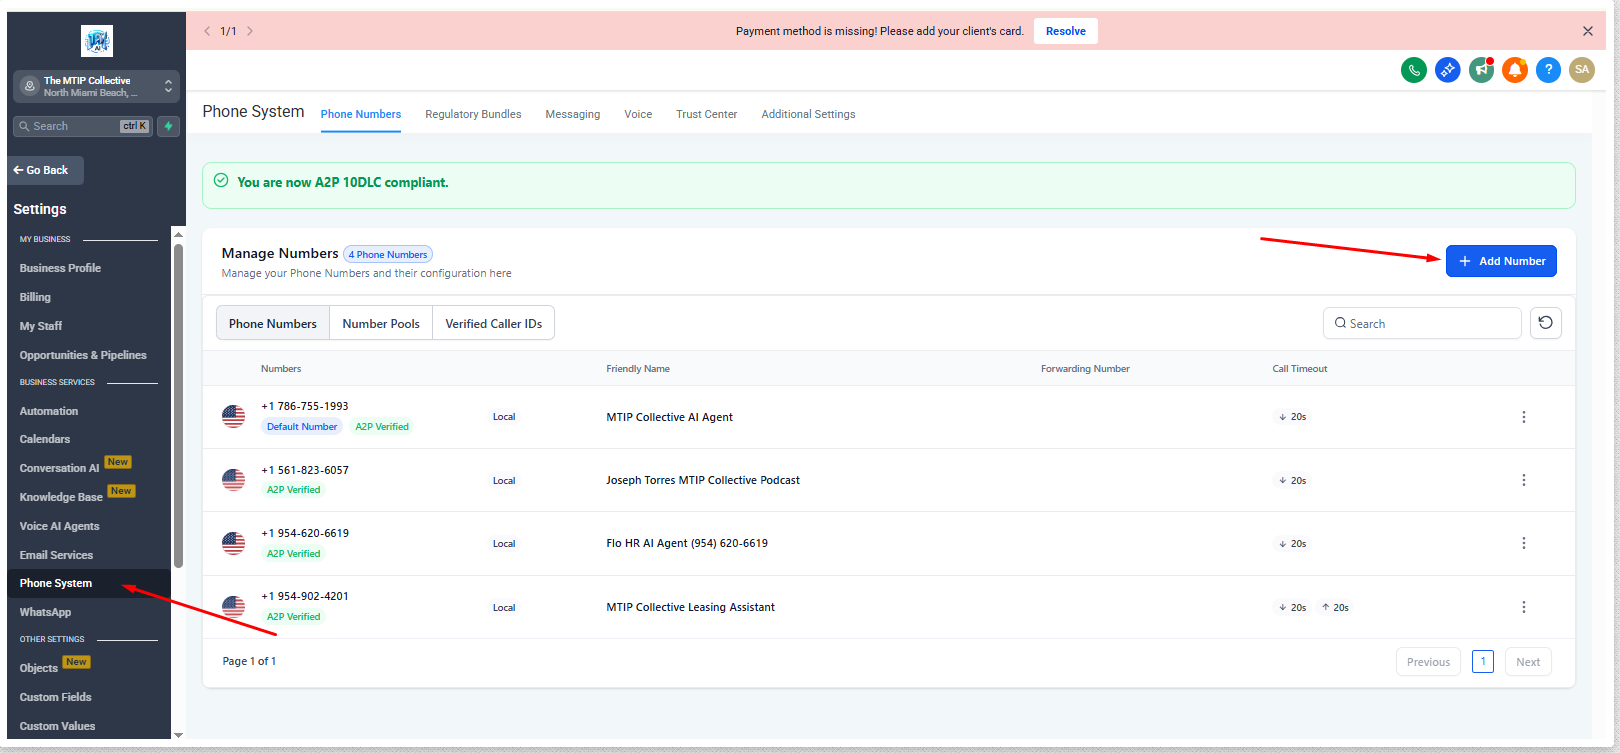Click MTIP Collective Leasing Assistant name
The width and height of the screenshot is (1620, 753).
690,607
